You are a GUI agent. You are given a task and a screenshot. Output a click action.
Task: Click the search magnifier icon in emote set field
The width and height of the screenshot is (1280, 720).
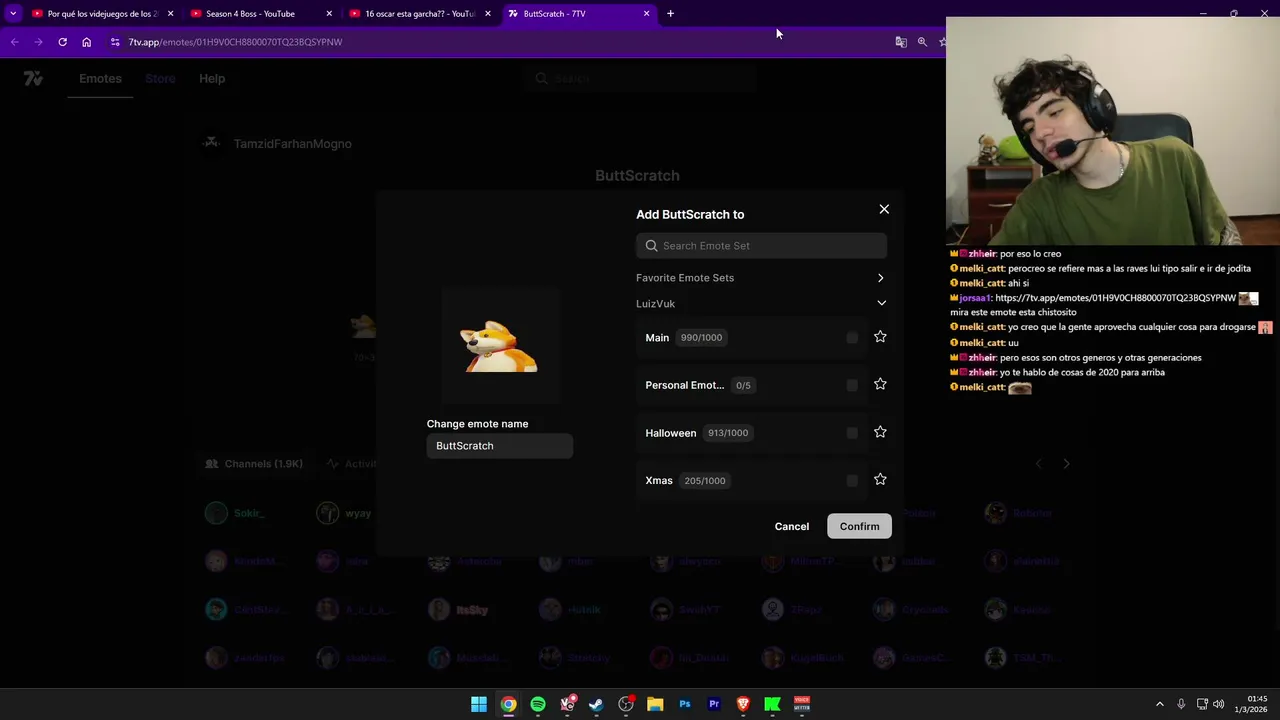click(x=651, y=245)
